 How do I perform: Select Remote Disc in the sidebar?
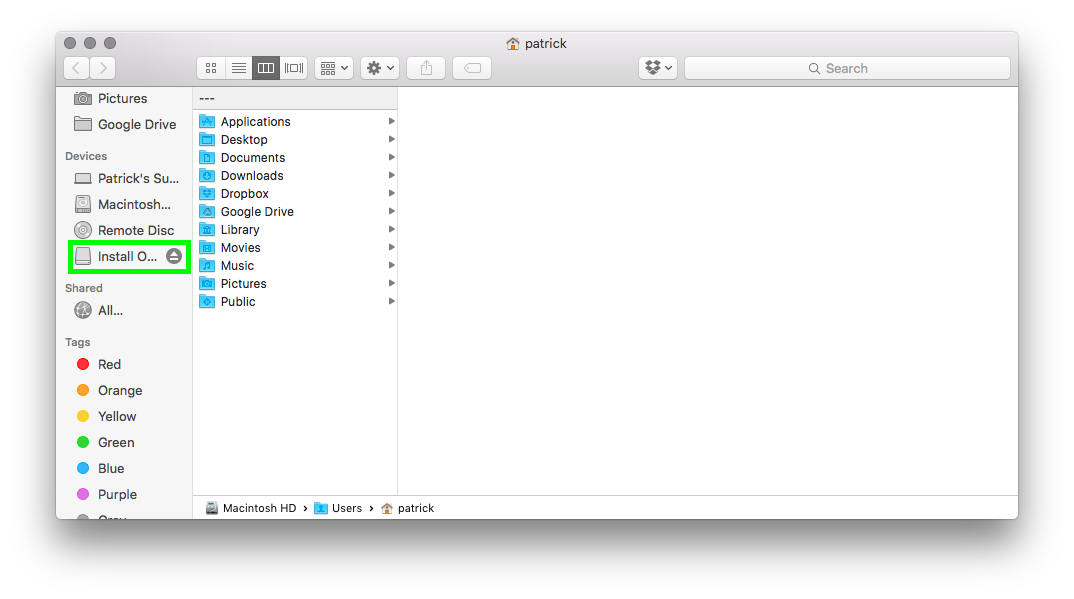click(124, 230)
